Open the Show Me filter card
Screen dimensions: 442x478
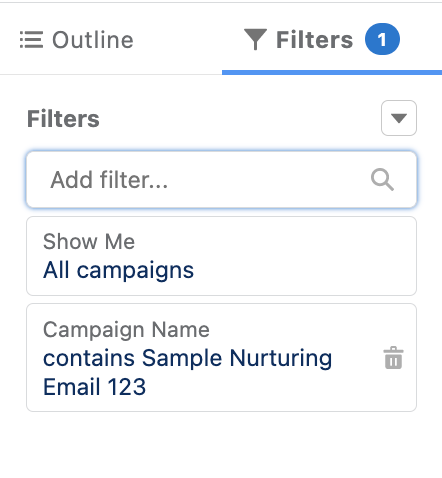pos(221,256)
